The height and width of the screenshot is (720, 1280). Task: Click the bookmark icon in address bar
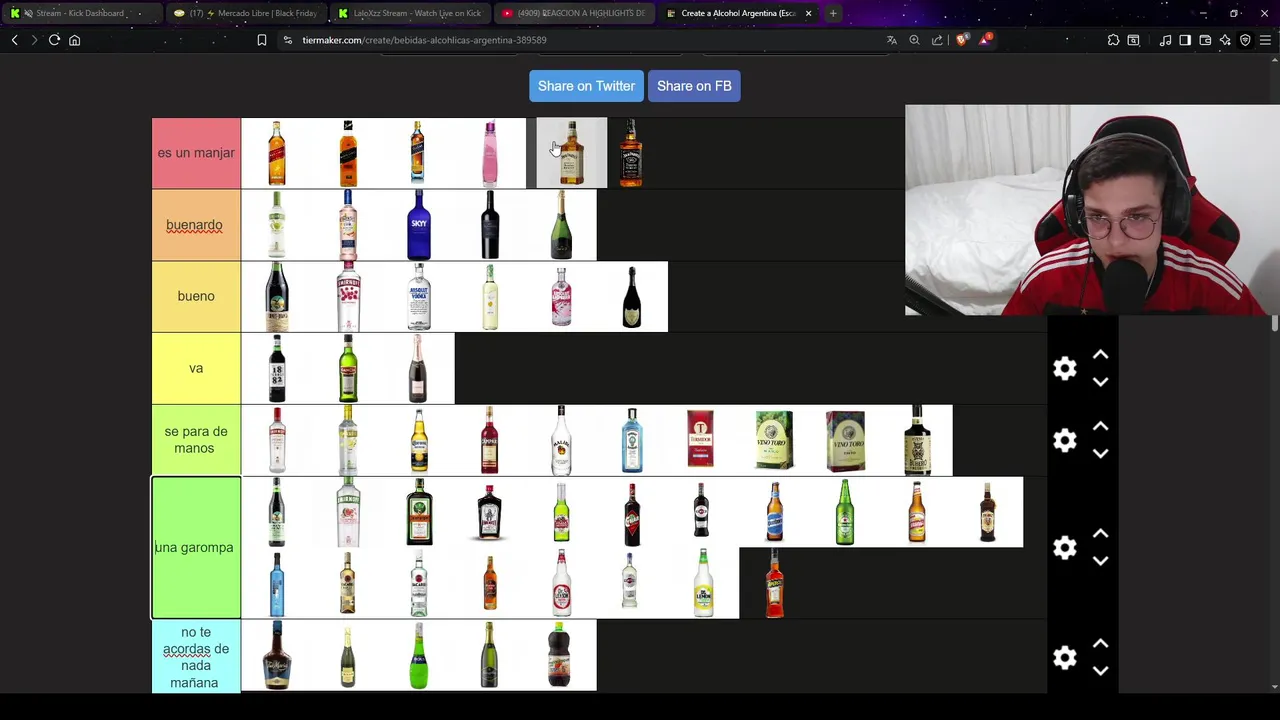(x=262, y=40)
